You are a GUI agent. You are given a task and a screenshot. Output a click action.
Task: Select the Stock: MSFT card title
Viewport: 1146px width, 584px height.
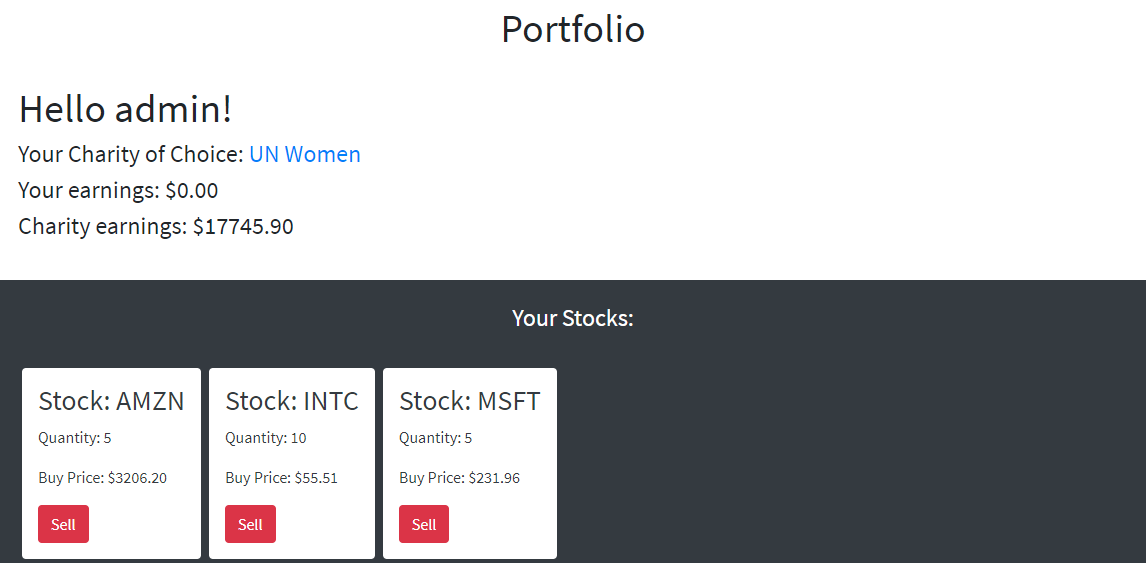tap(469, 401)
